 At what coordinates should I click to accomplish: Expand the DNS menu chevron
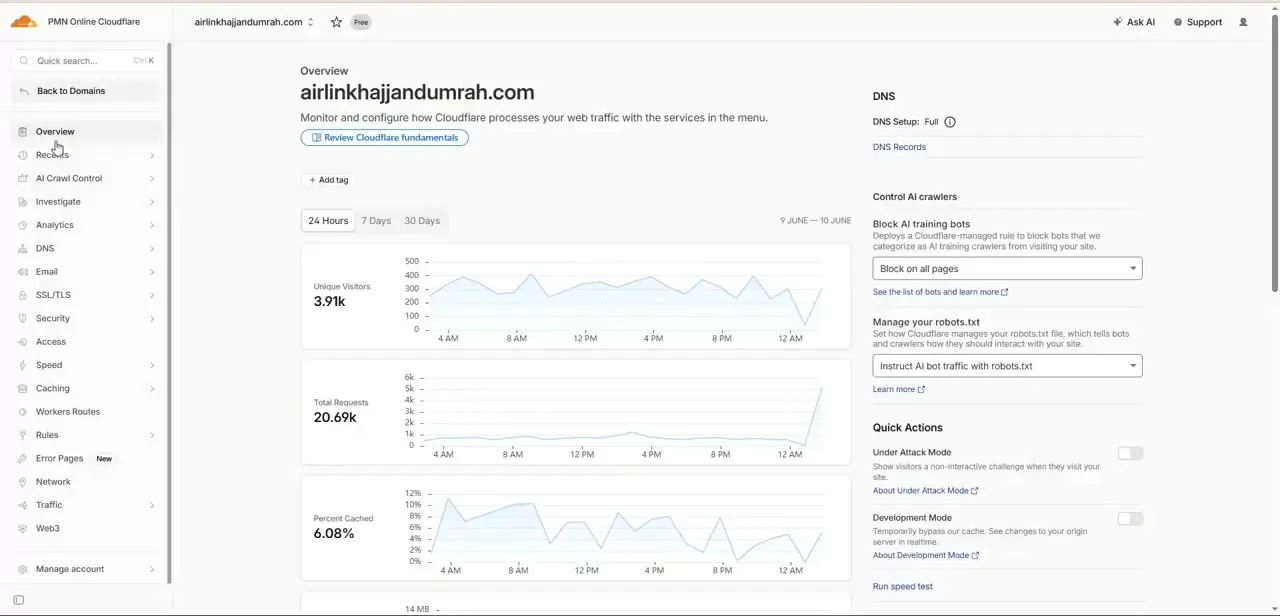point(152,249)
